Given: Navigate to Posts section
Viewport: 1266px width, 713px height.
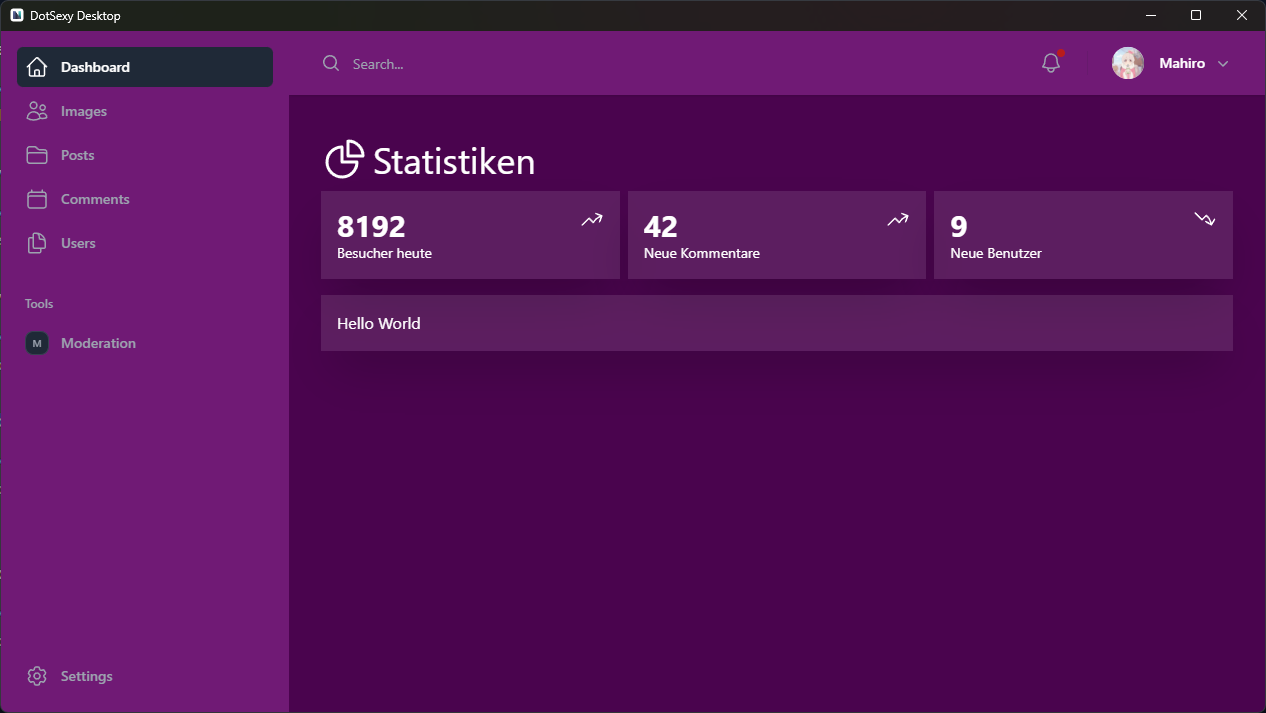Looking at the screenshot, I should pyautogui.click(x=78, y=155).
